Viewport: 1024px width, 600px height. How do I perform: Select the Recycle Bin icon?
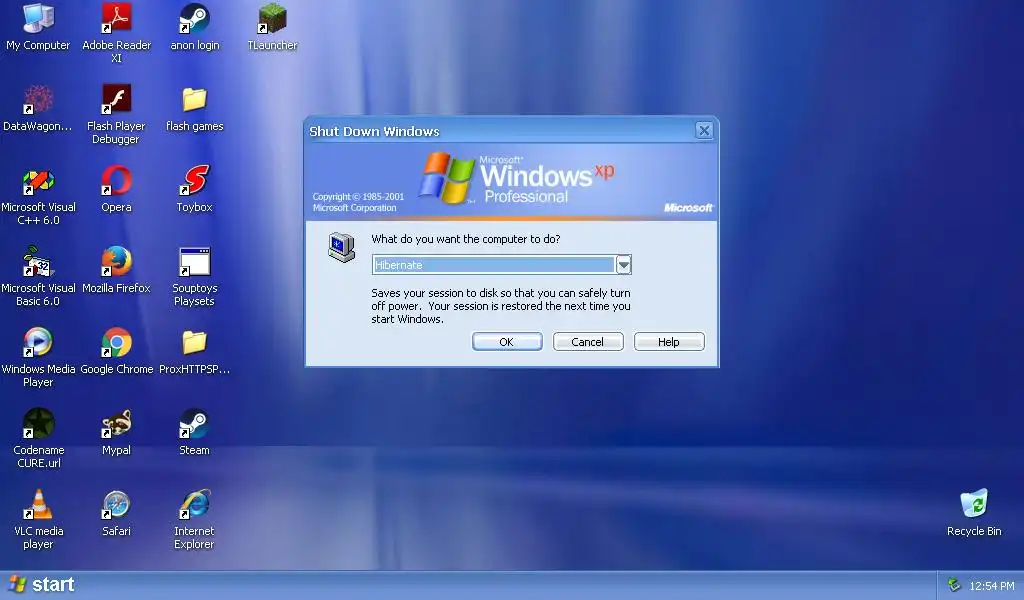coord(974,505)
